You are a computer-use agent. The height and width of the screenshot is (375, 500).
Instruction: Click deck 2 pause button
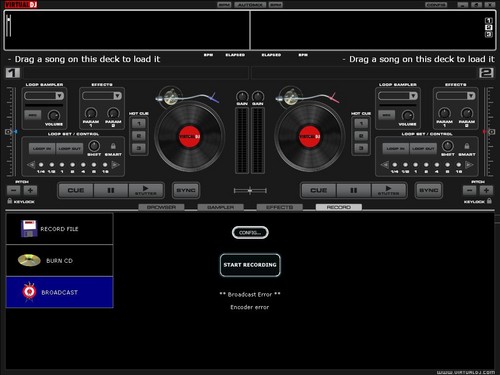[354, 190]
